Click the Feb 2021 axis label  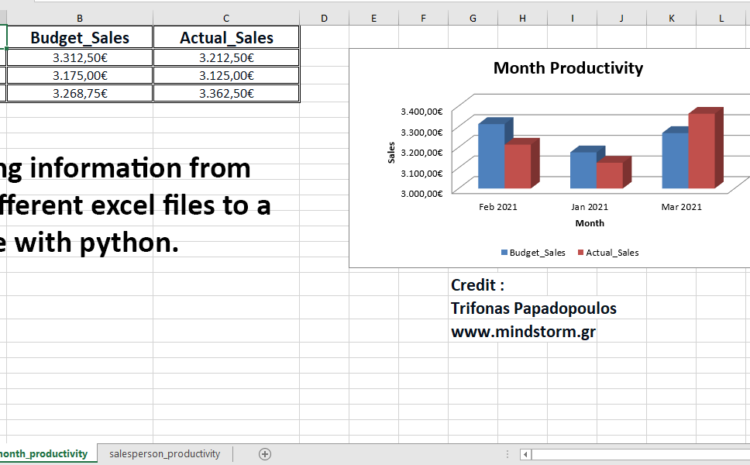point(498,207)
